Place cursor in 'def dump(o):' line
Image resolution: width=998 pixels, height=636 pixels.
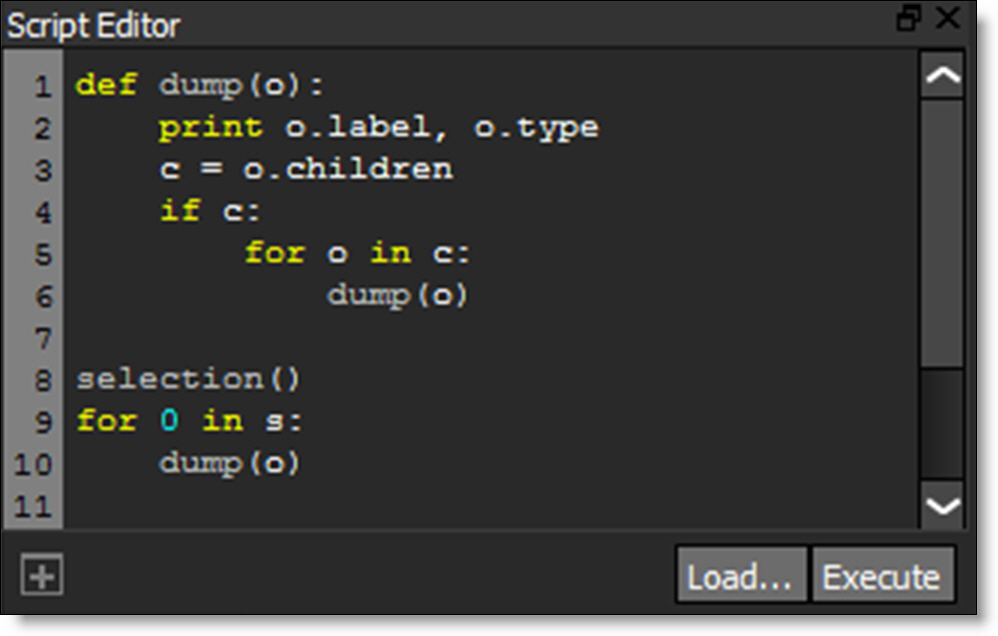coord(200,85)
